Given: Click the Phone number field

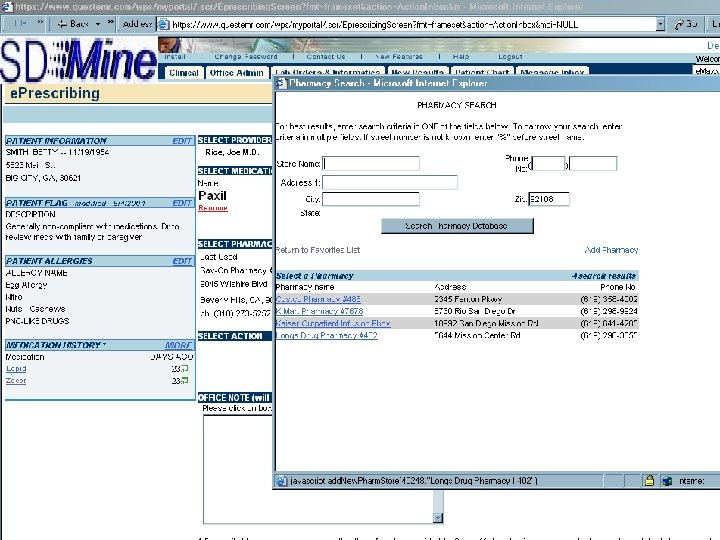Looking at the screenshot, I should pos(593,163).
